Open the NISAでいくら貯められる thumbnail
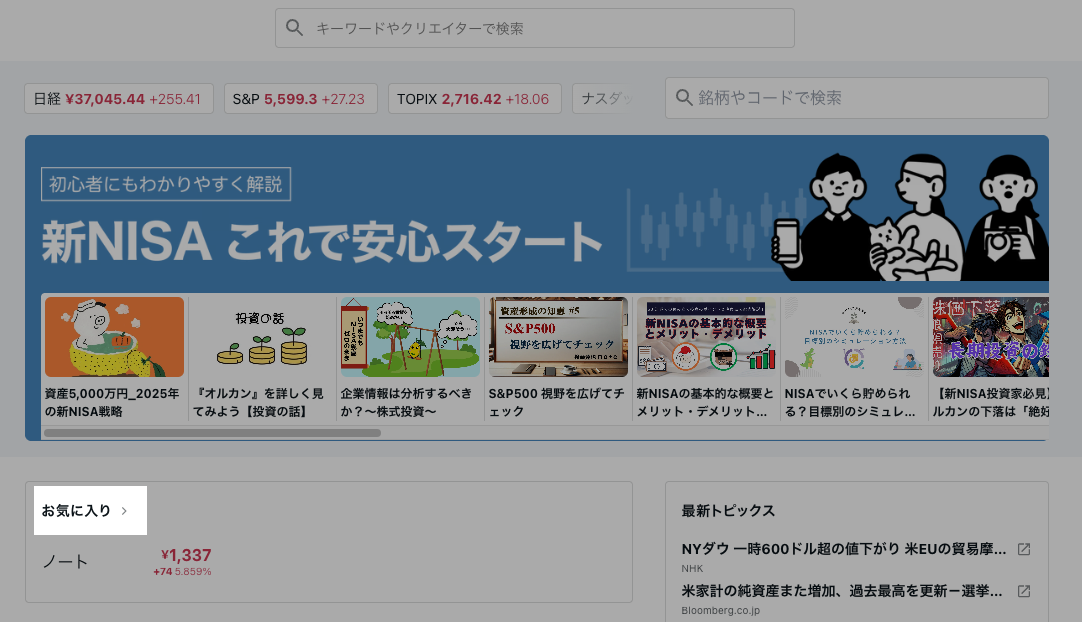 [x=854, y=337]
